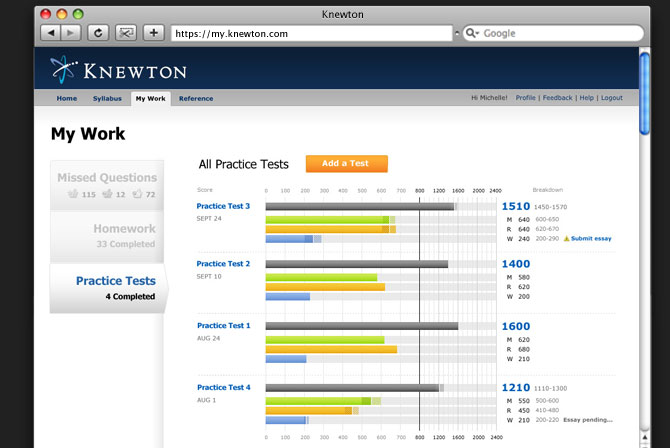670x448 pixels.
Task: Click the add bookmark plus icon
Action: (x=153, y=33)
